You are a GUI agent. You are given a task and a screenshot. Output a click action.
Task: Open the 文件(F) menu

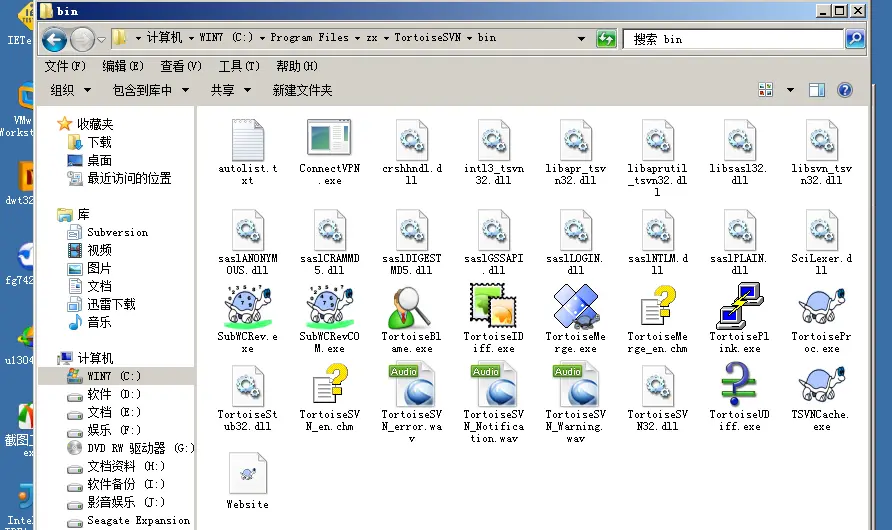click(65, 67)
